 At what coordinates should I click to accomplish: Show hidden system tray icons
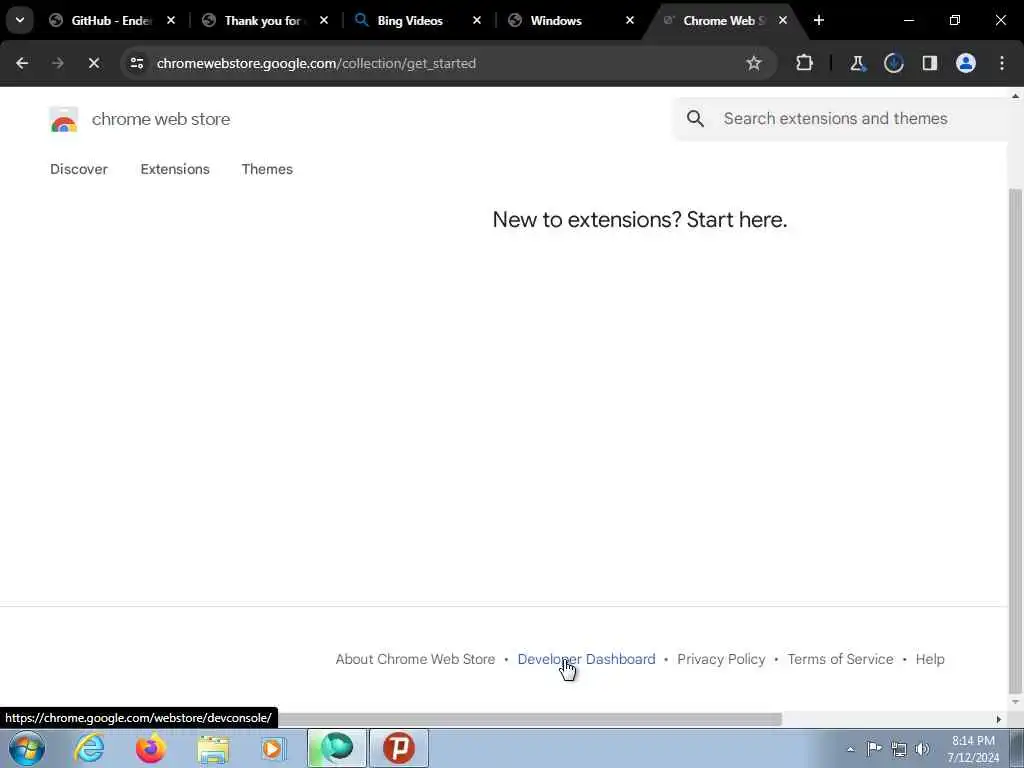[x=850, y=749]
